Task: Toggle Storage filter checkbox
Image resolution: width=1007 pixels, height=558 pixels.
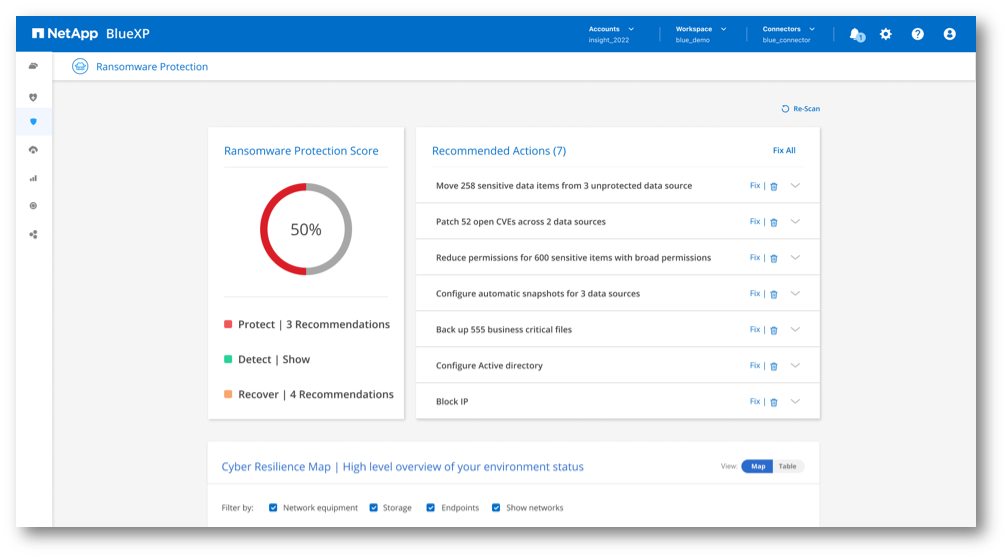Action: click(373, 507)
